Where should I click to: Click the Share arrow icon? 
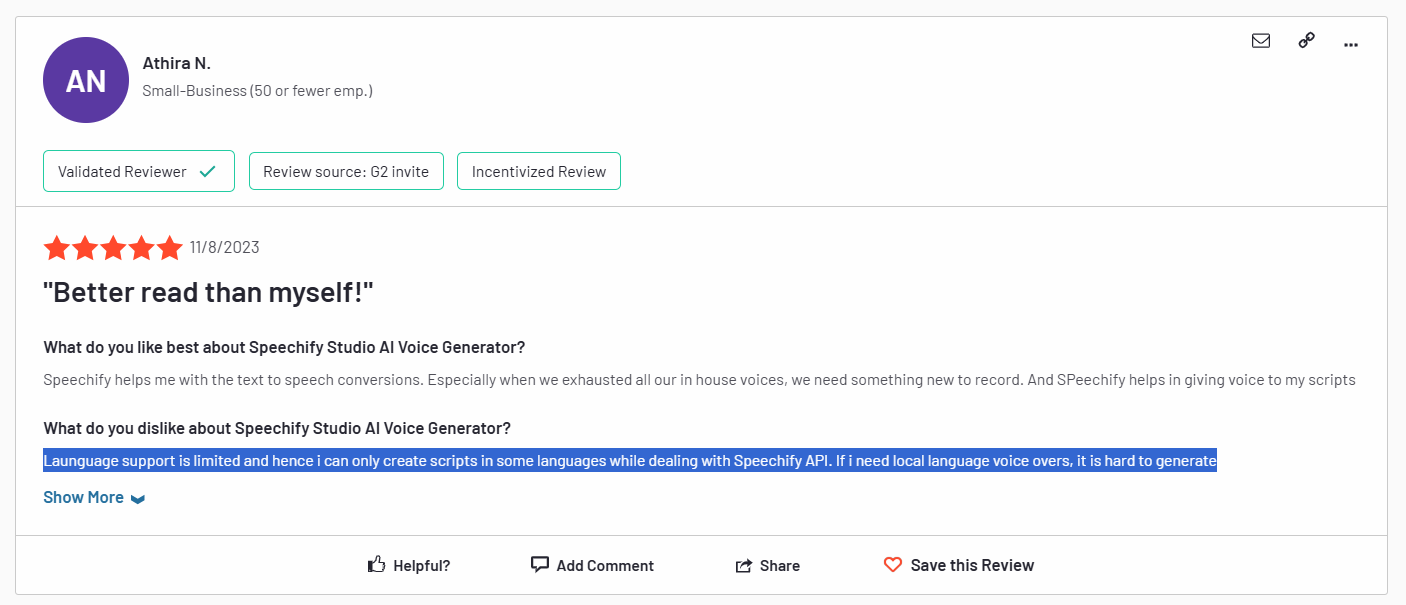[x=744, y=566]
